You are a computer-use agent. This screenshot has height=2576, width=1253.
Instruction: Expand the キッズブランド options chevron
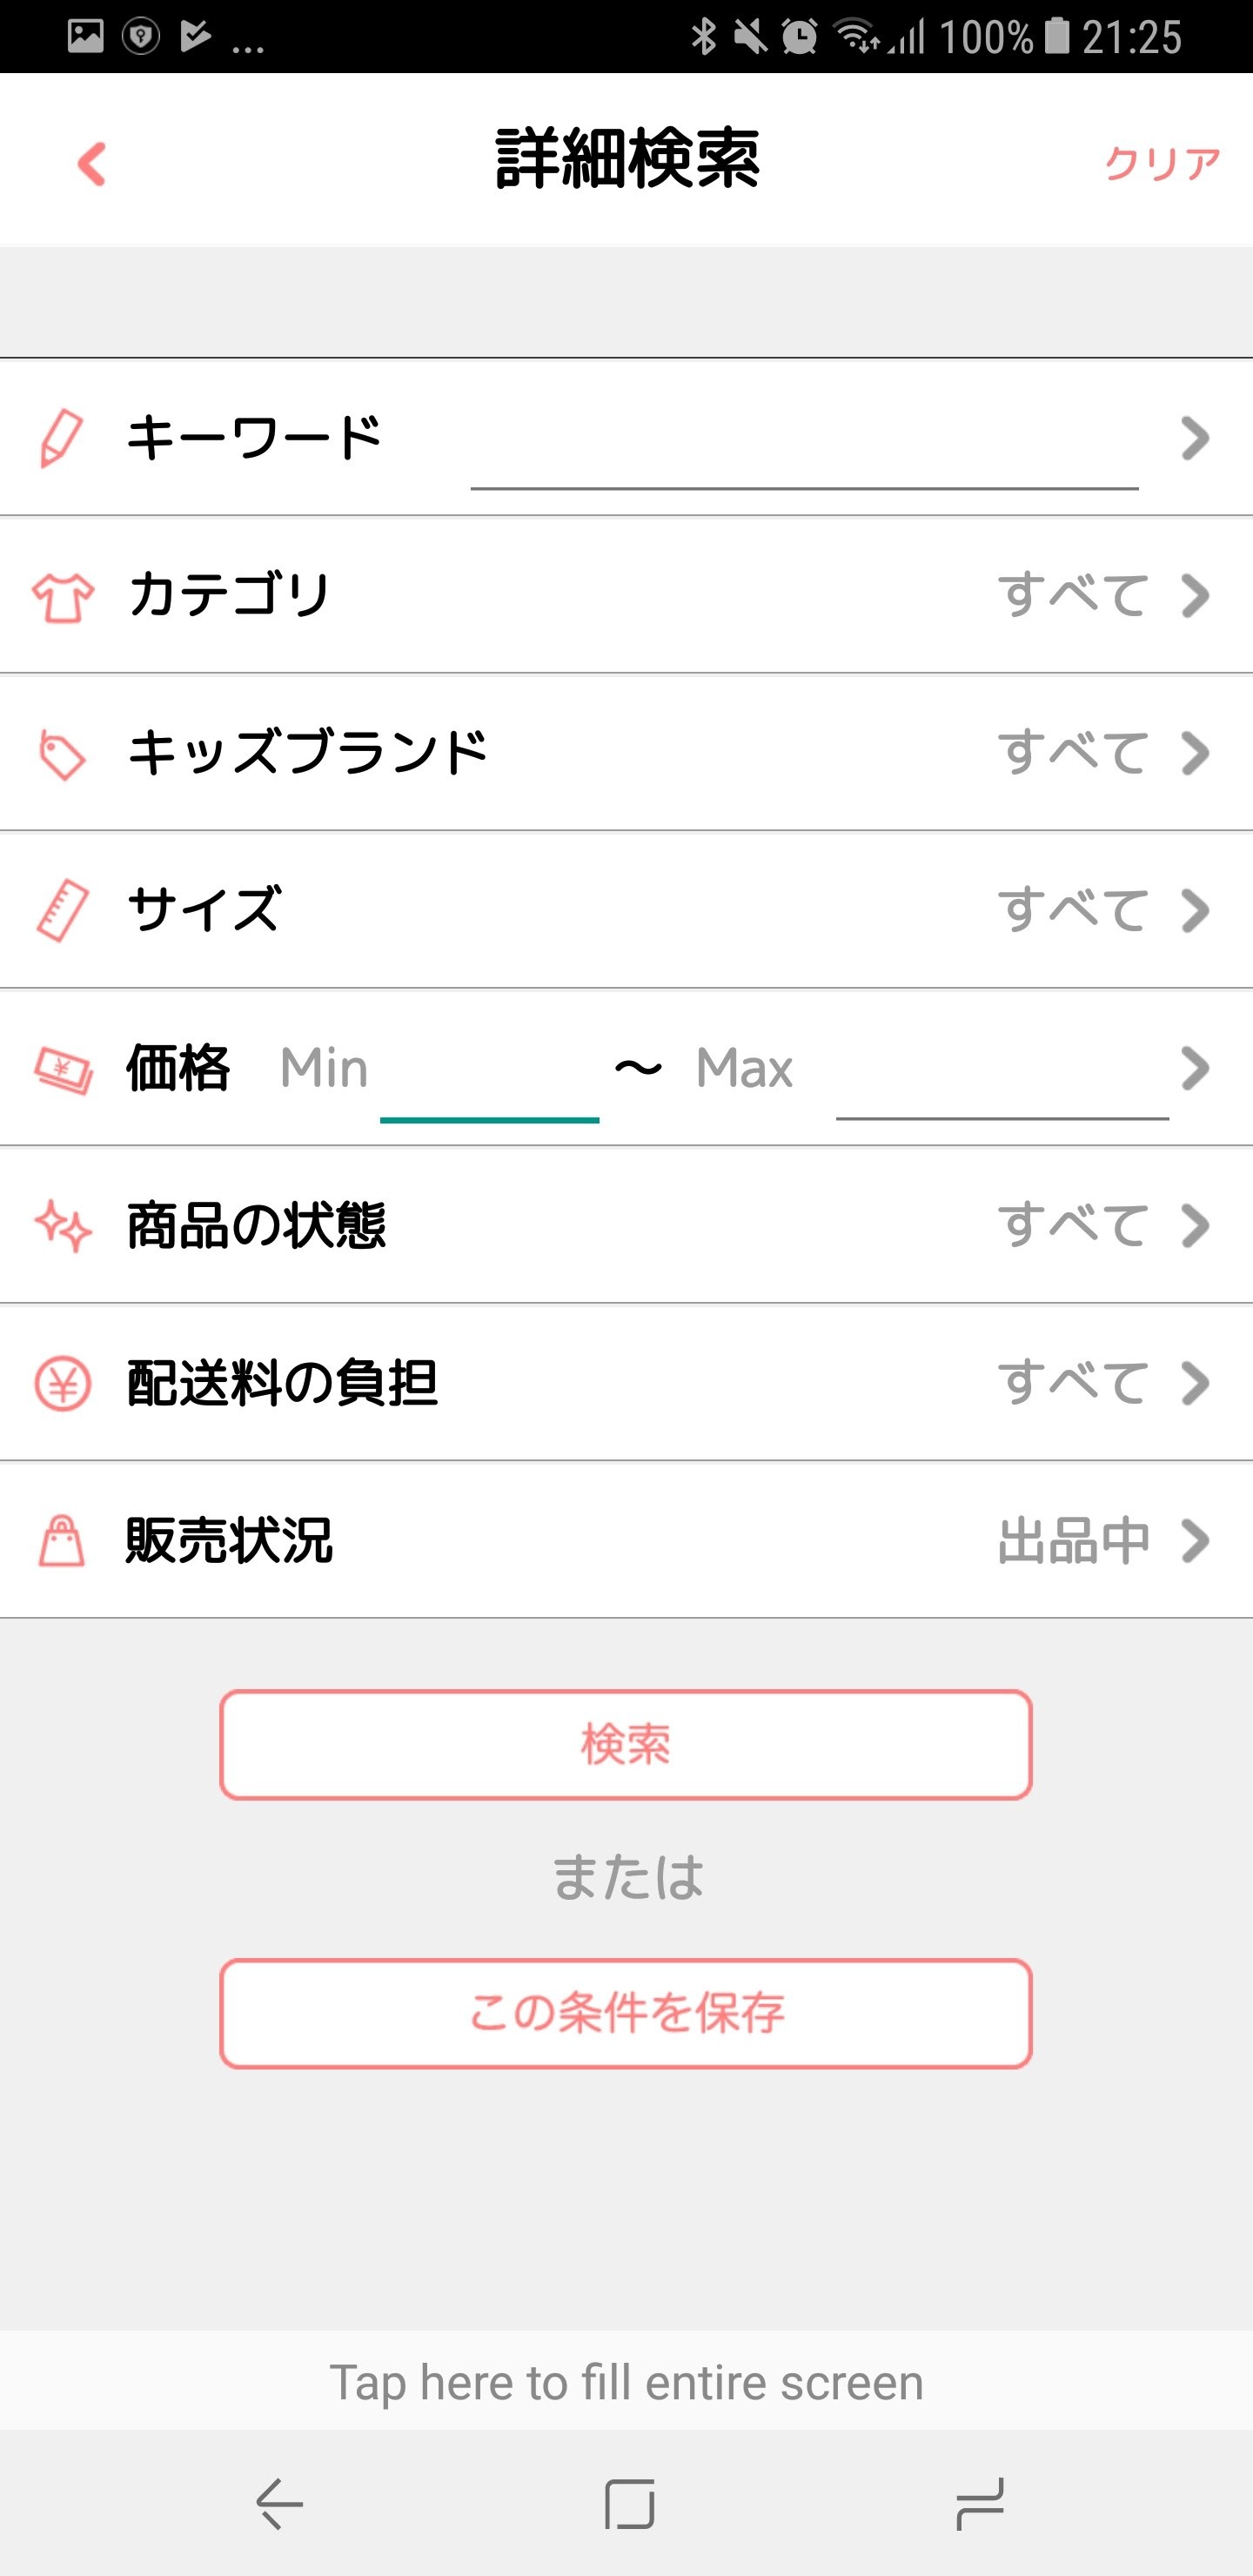[1195, 753]
